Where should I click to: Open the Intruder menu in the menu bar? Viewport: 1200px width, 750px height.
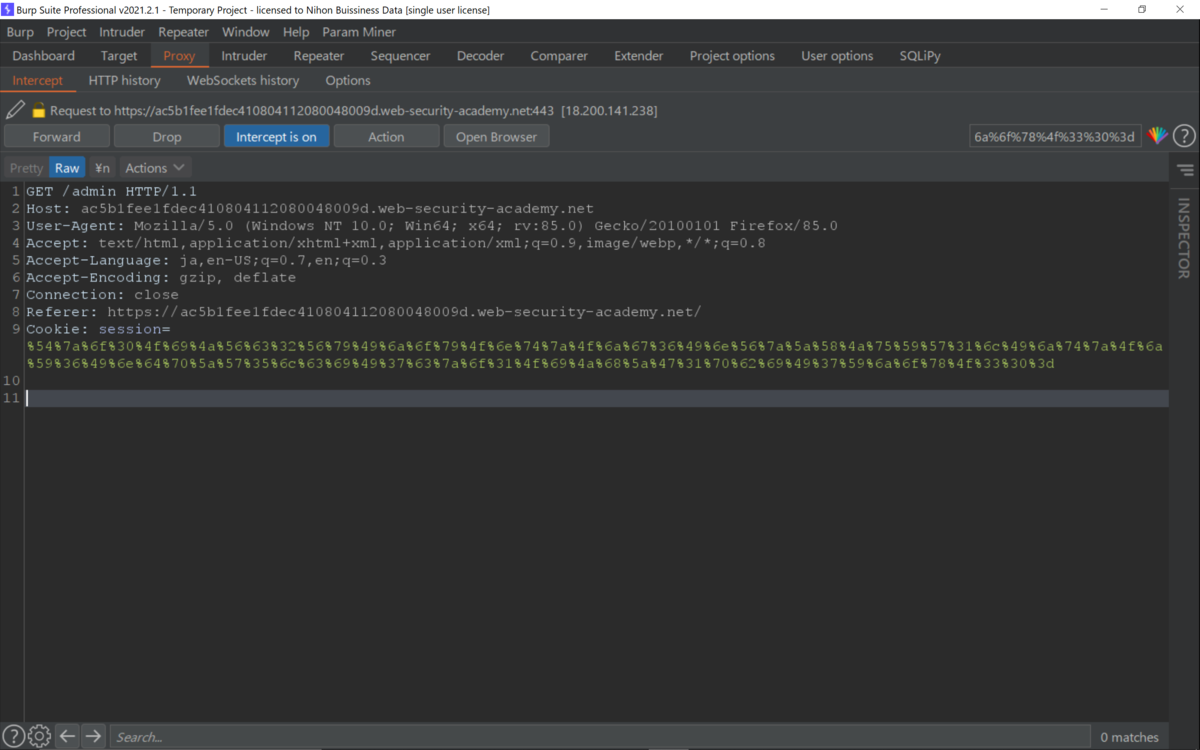[122, 32]
